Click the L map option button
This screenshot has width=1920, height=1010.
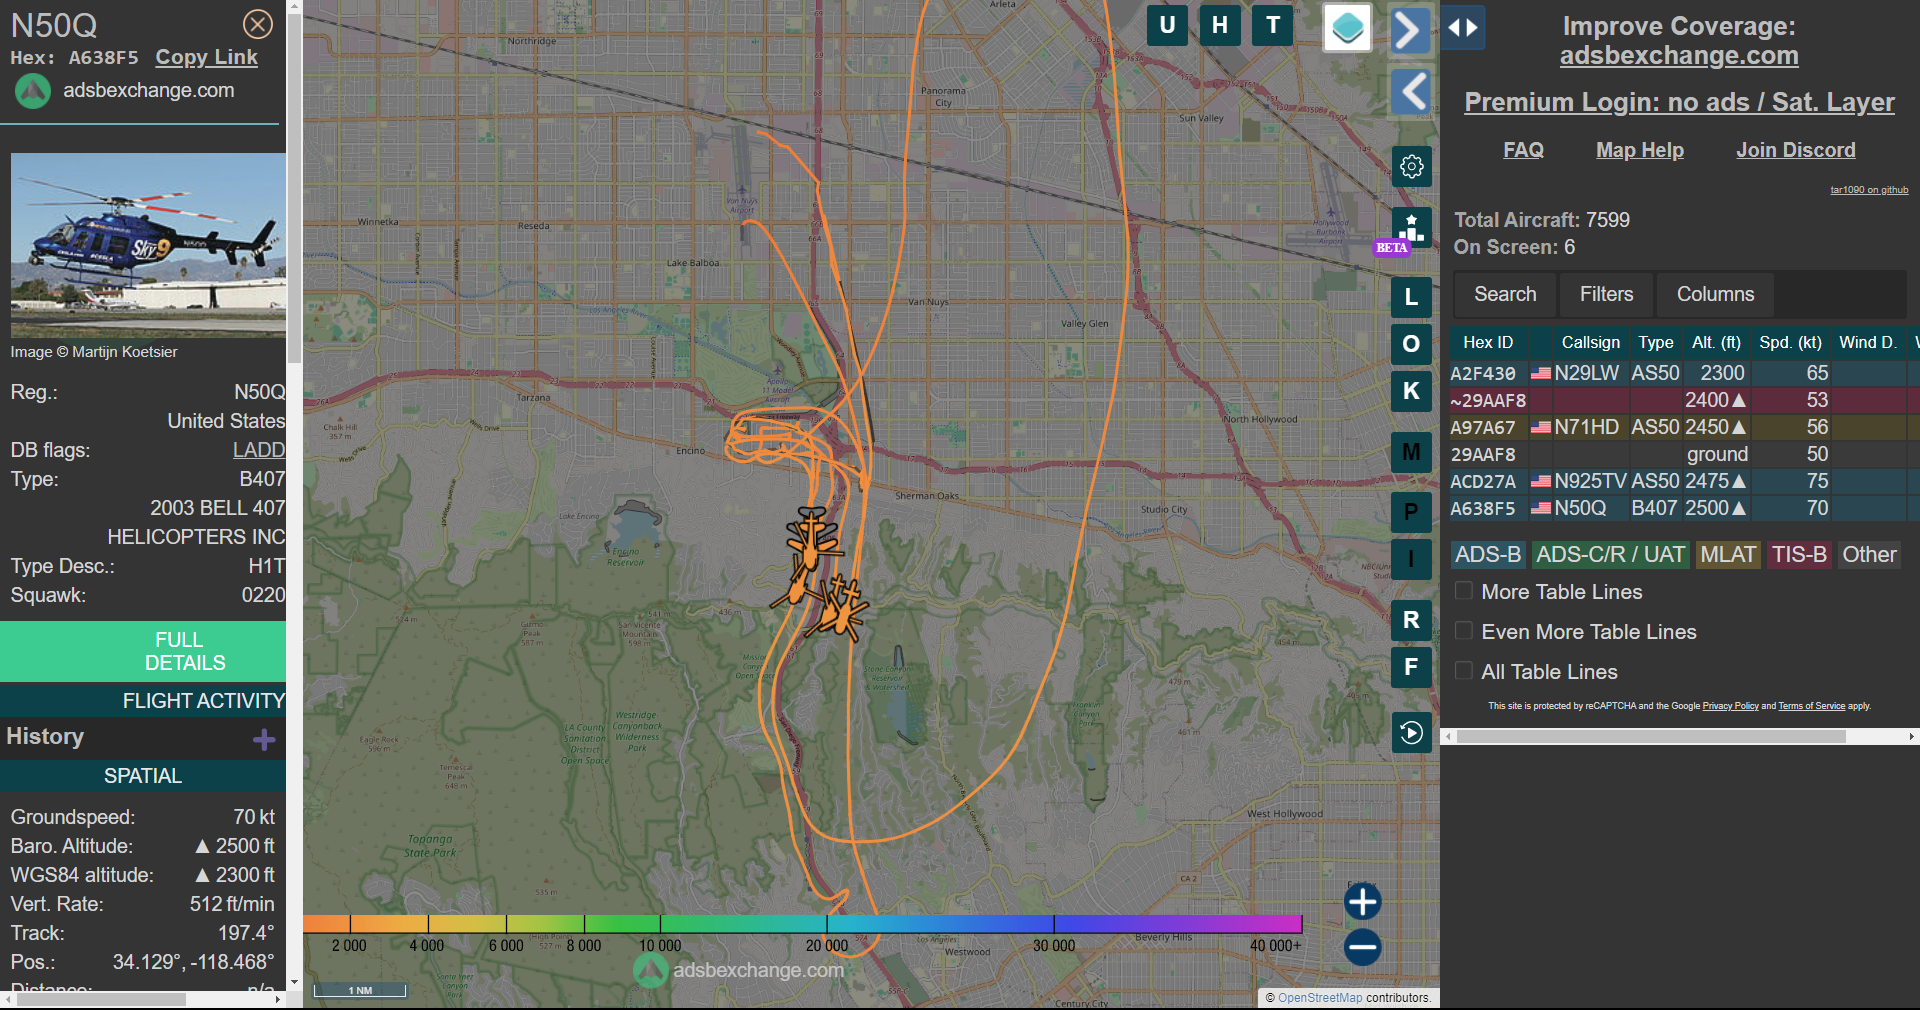[x=1411, y=297]
